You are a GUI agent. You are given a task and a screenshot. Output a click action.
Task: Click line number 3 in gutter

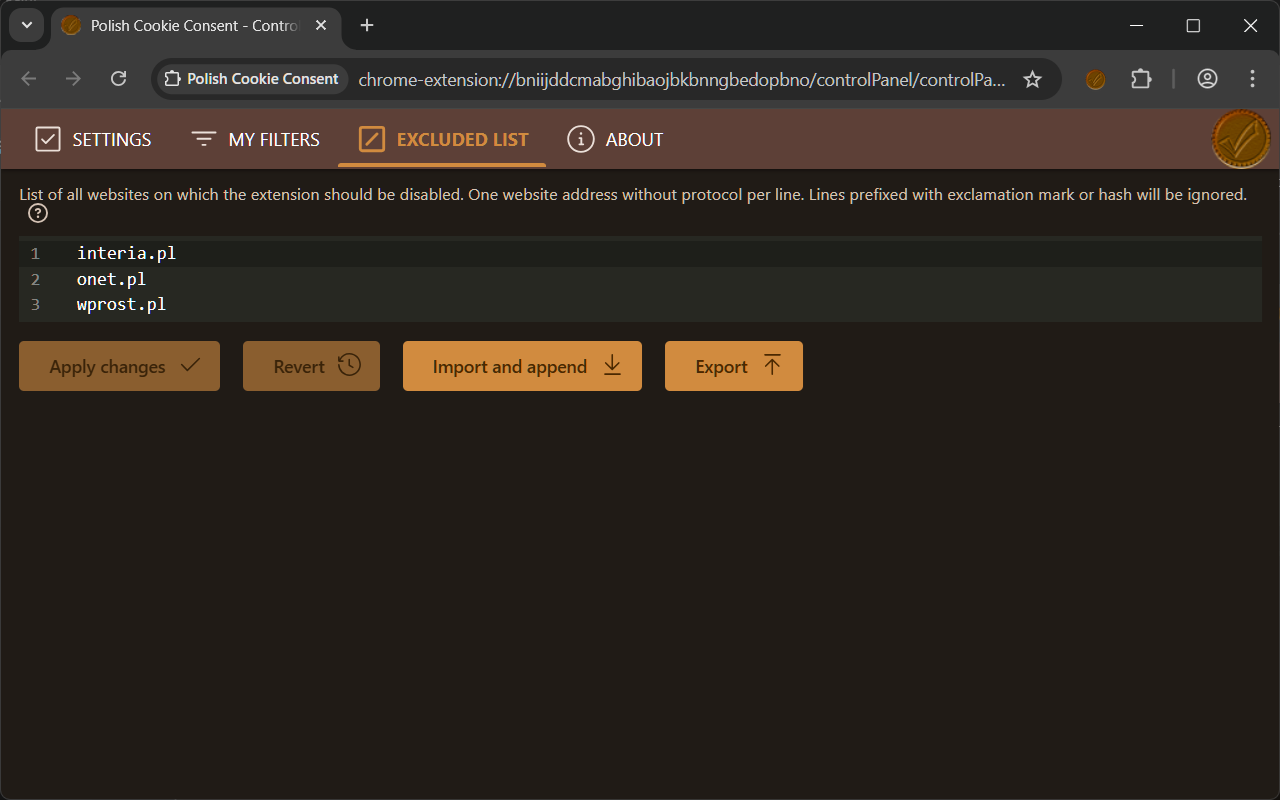coord(35,304)
